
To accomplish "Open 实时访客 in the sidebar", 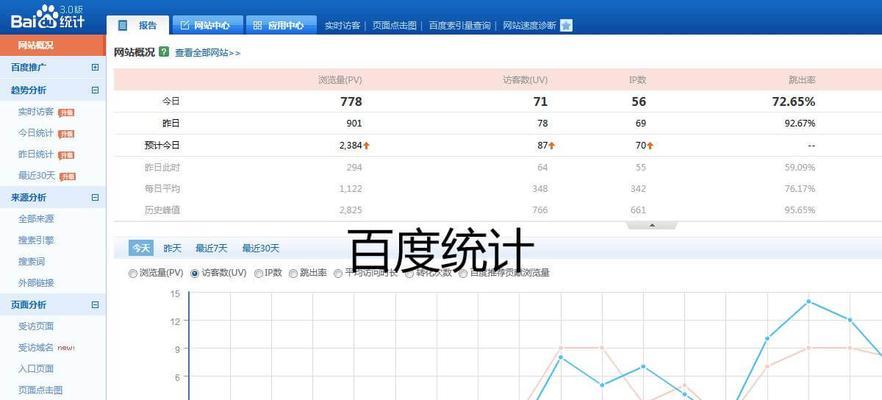I will [x=36, y=112].
